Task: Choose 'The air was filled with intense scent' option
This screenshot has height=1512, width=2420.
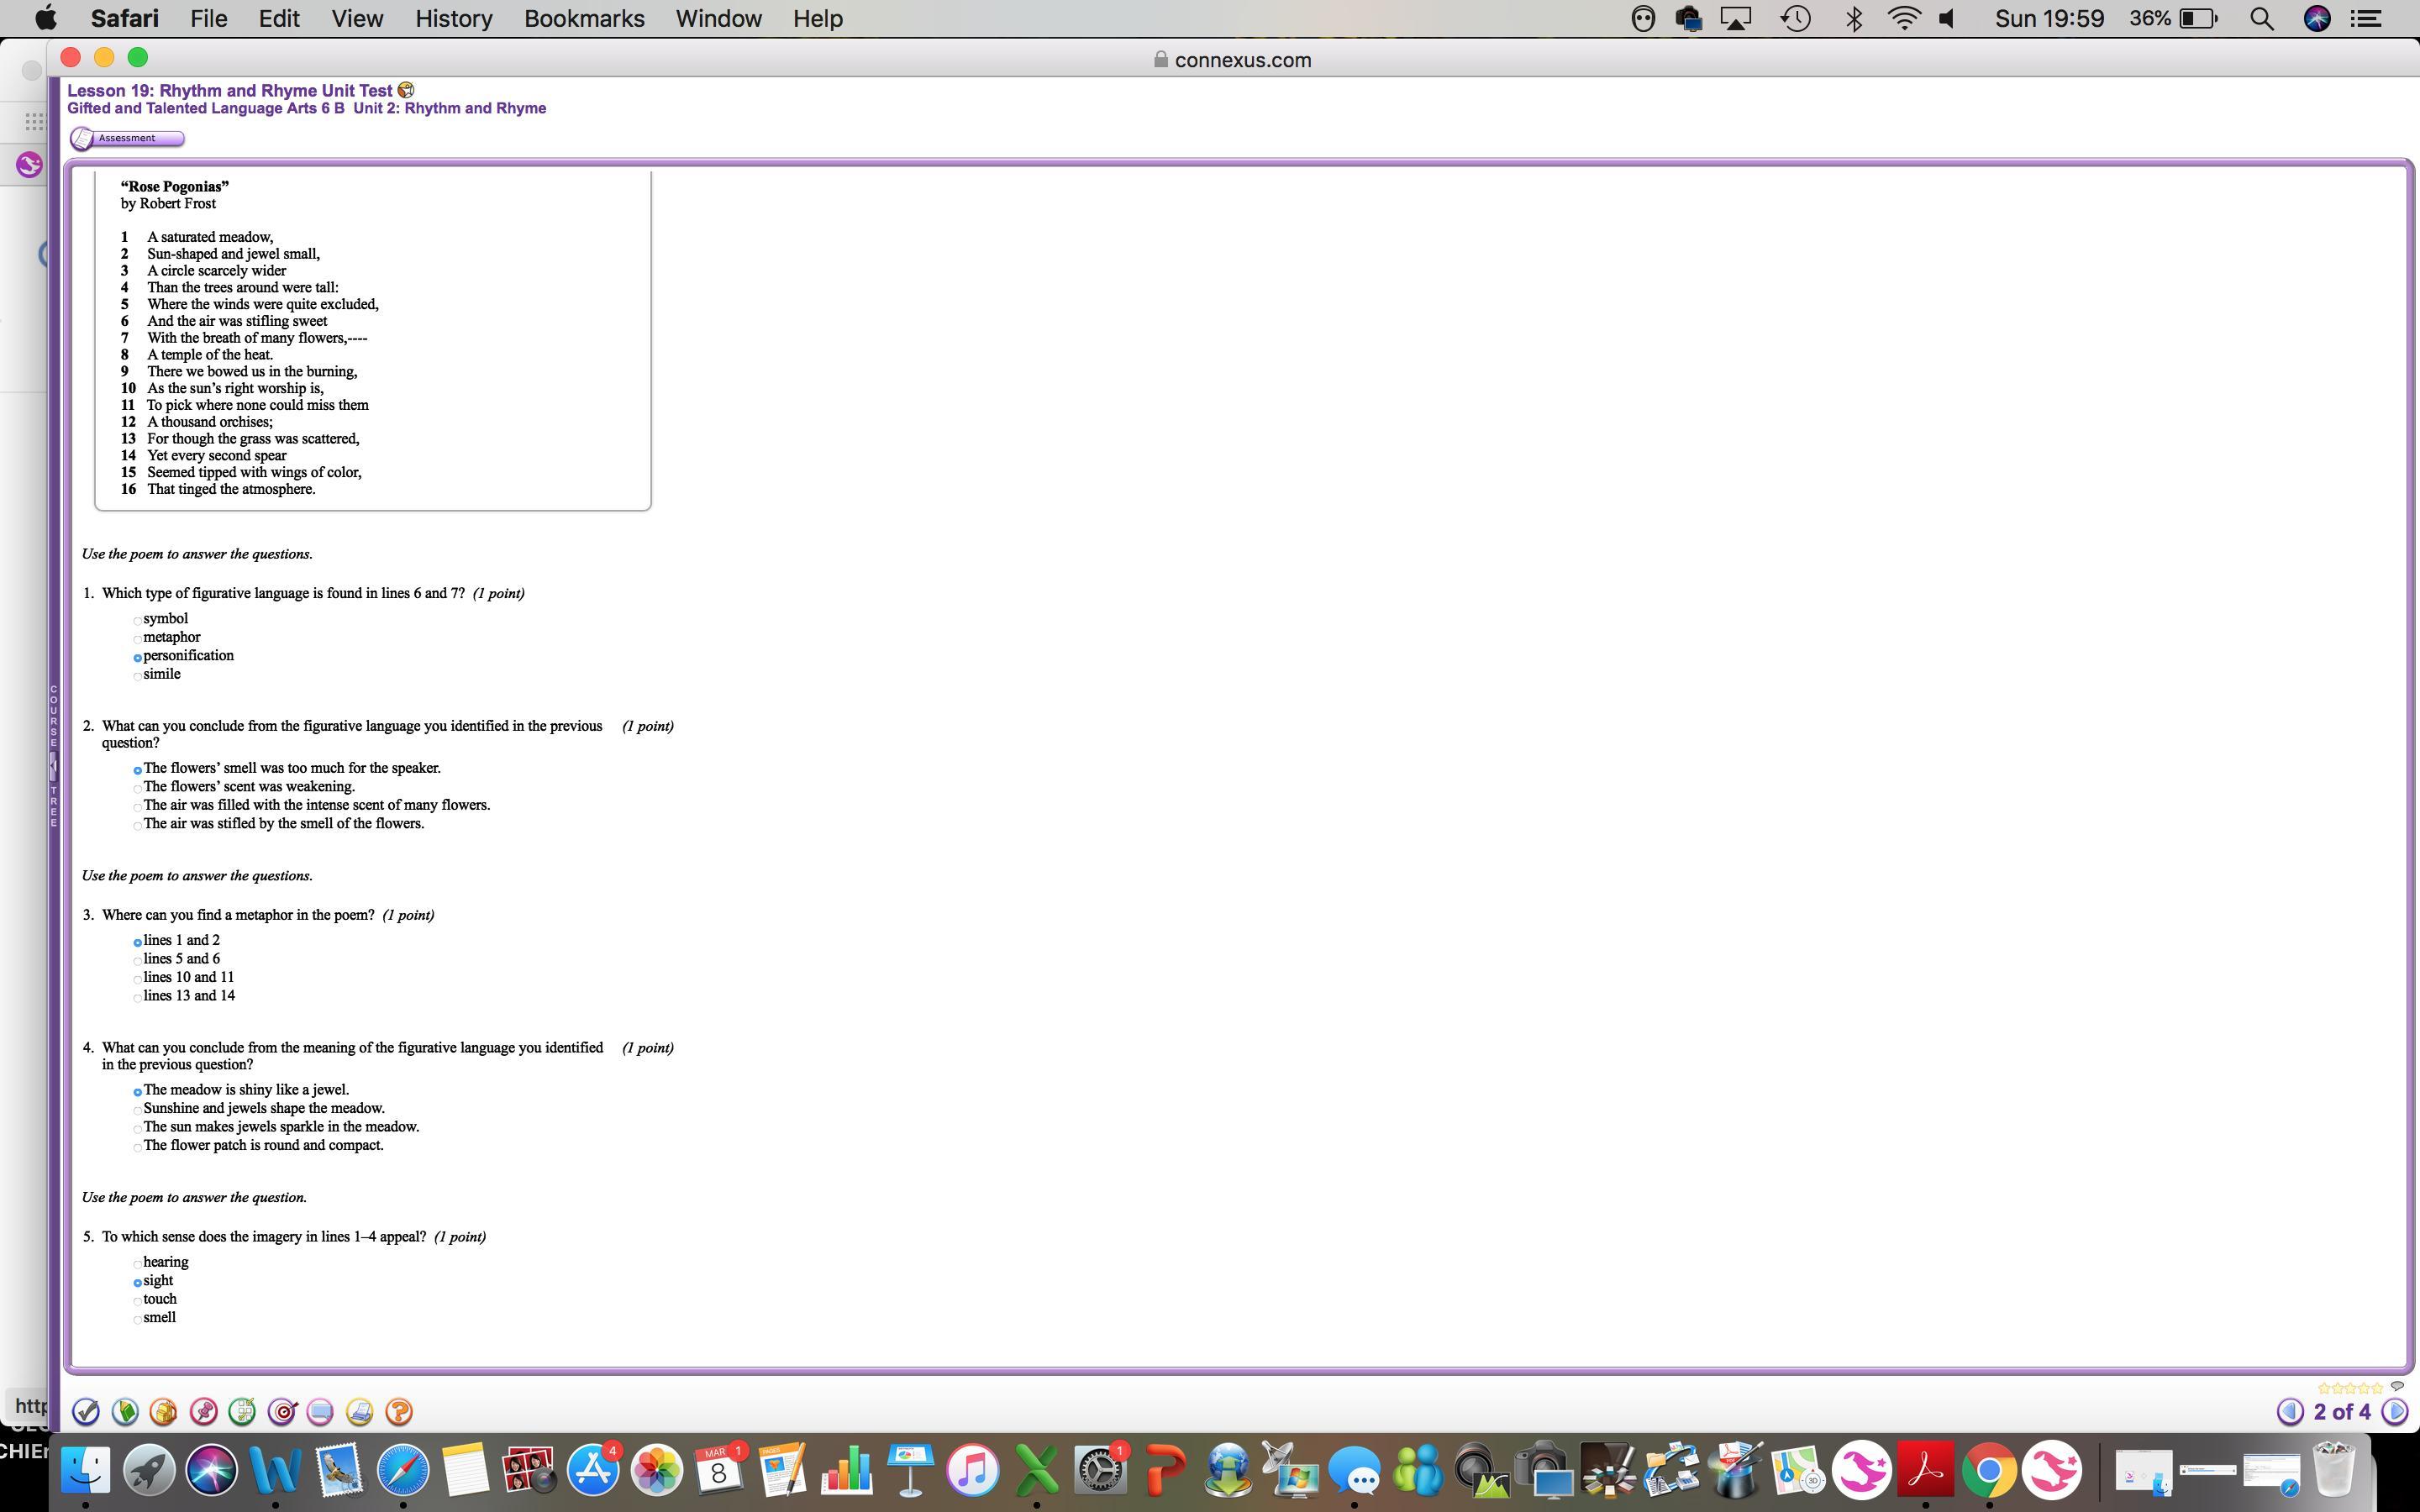Action: 138,807
